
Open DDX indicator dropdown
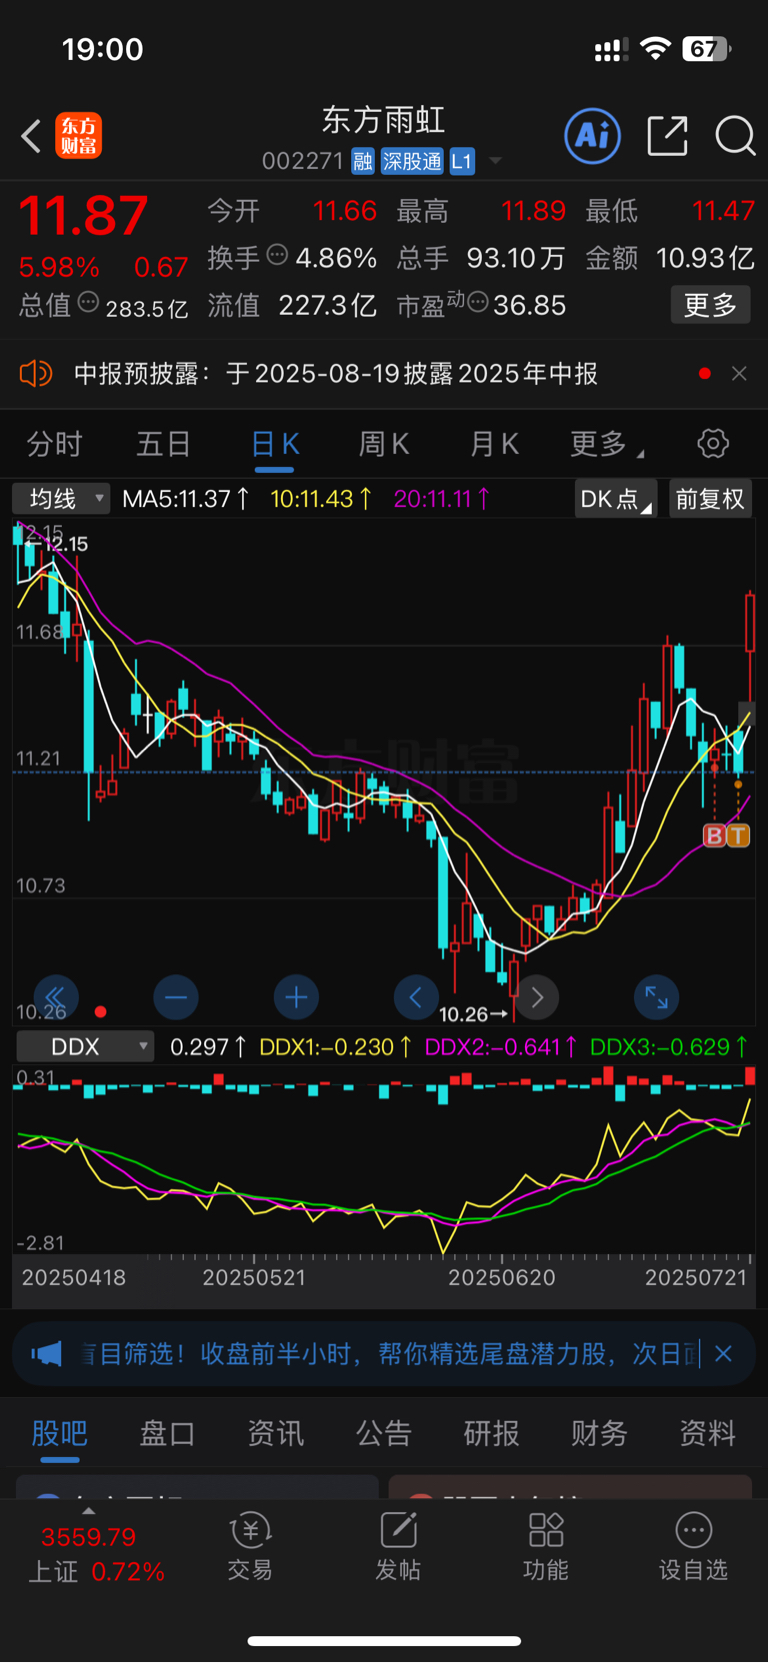click(85, 1047)
